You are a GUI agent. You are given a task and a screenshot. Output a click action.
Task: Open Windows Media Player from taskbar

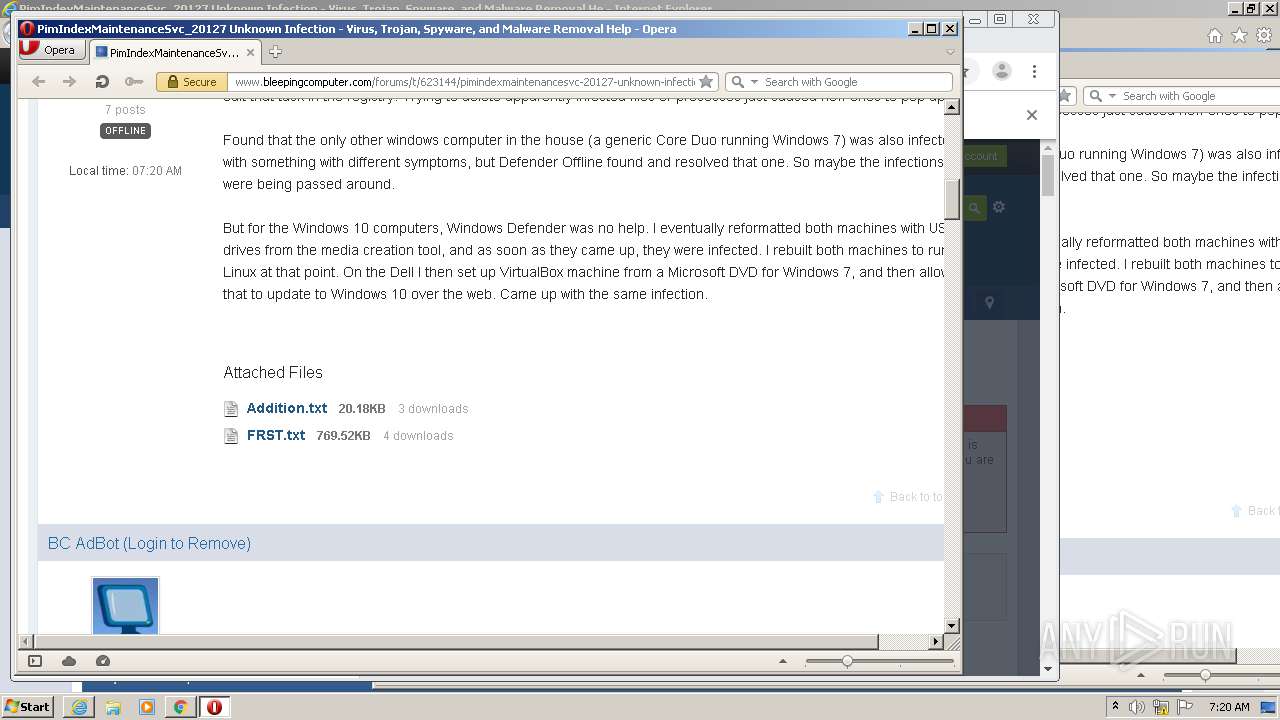(x=147, y=707)
